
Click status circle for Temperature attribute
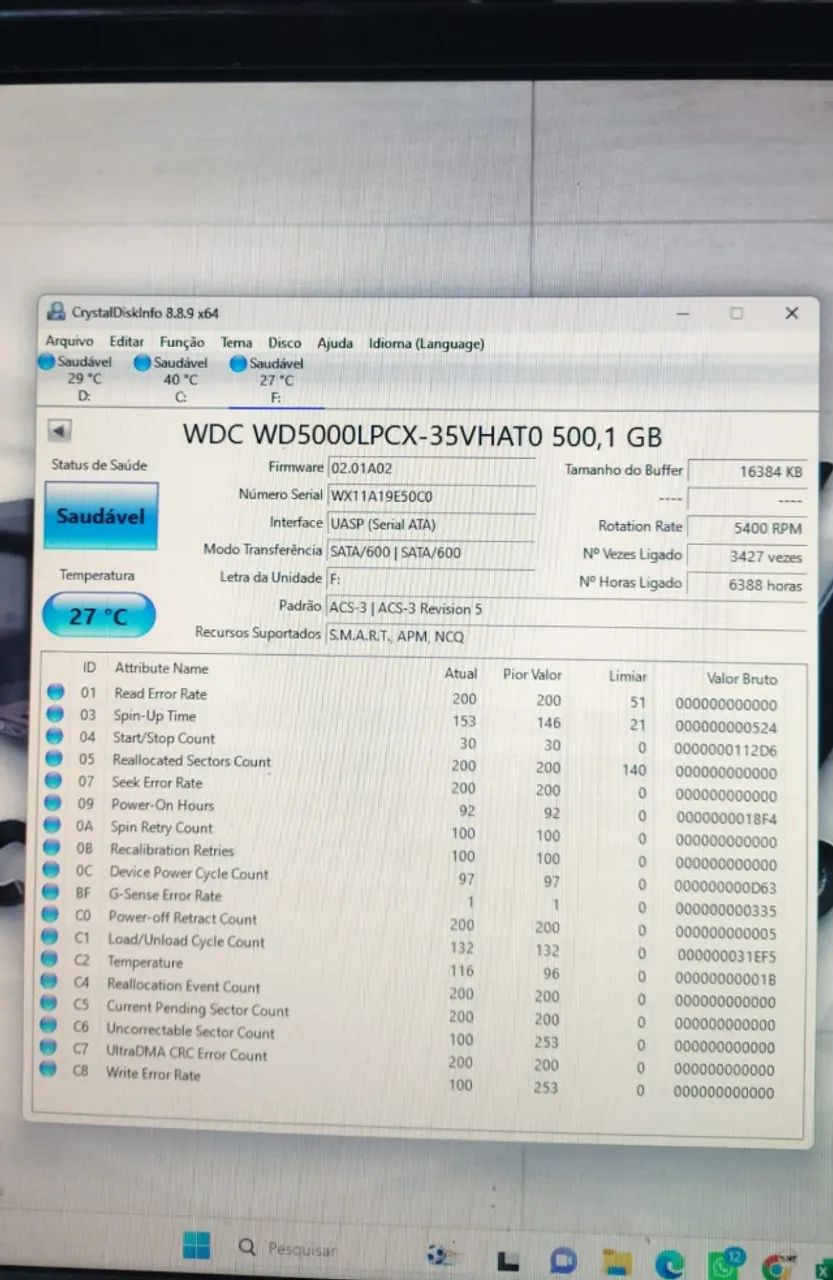50,959
